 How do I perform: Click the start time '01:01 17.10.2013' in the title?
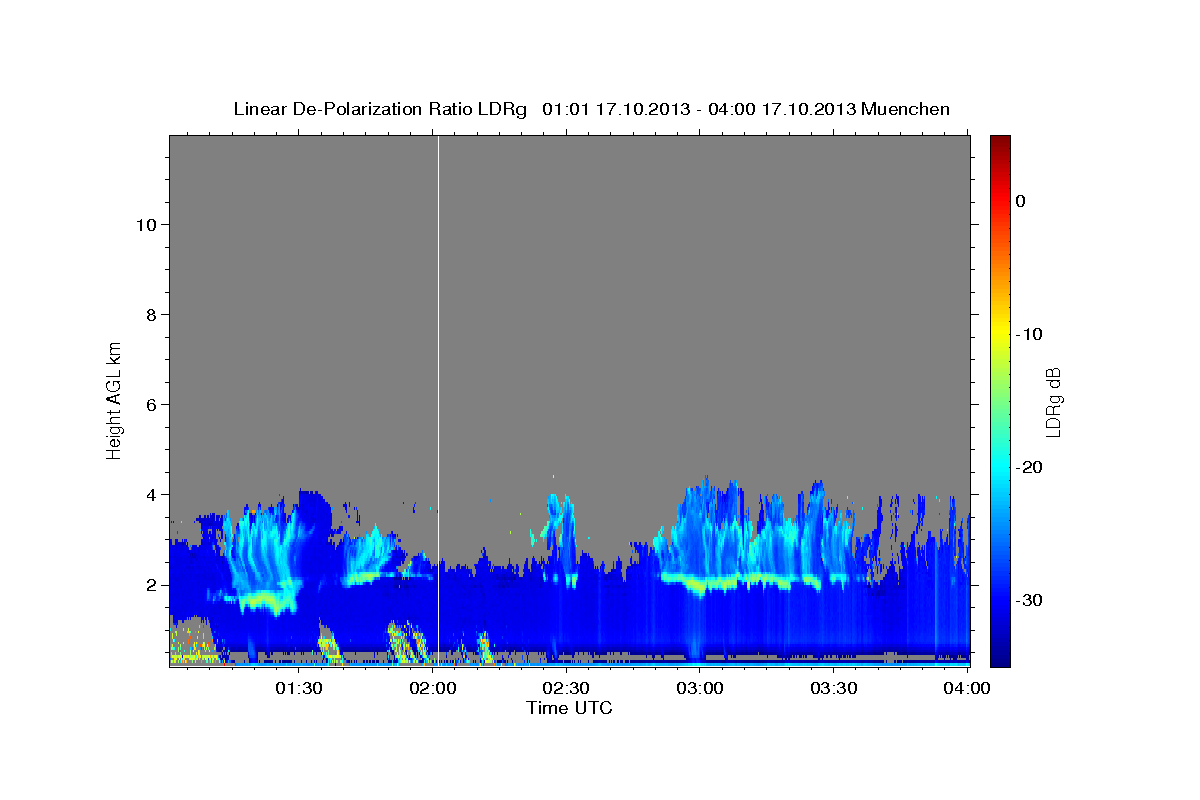(x=616, y=109)
